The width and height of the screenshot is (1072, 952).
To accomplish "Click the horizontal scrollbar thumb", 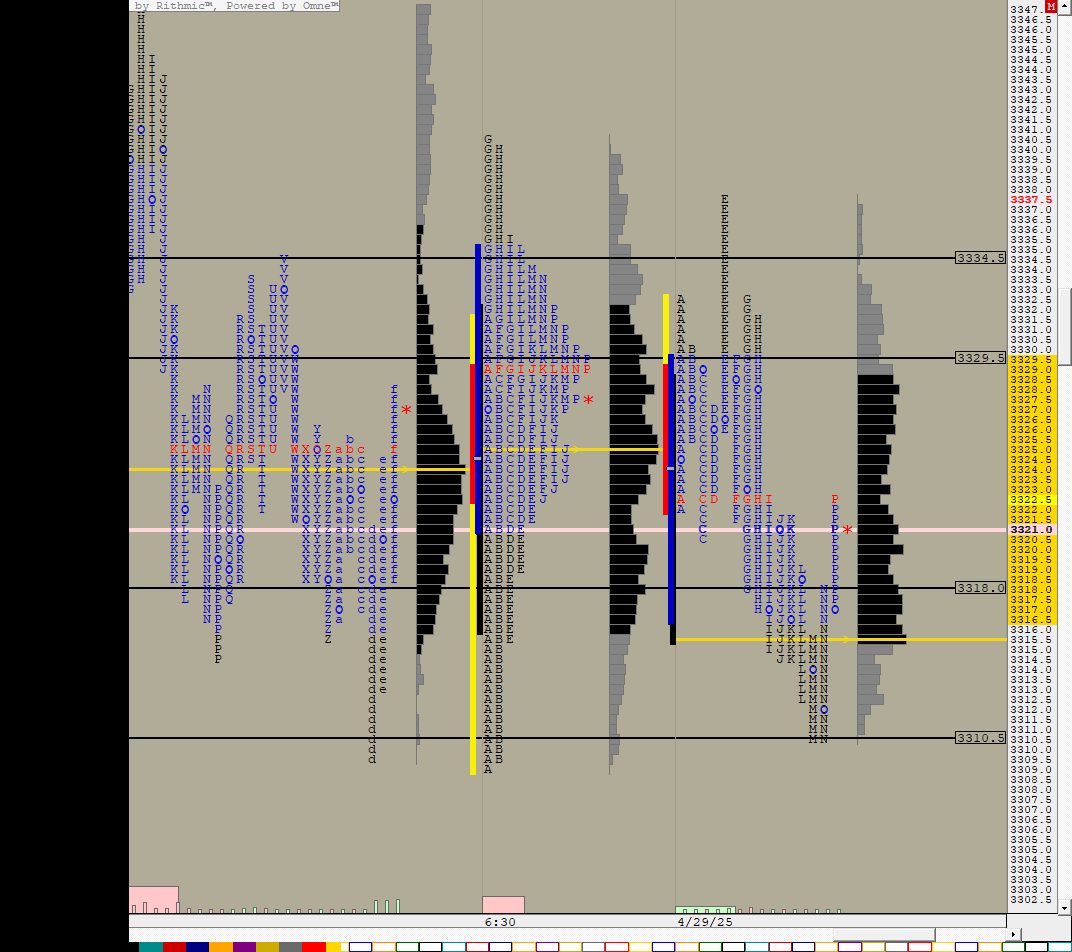I will click(x=884, y=934).
